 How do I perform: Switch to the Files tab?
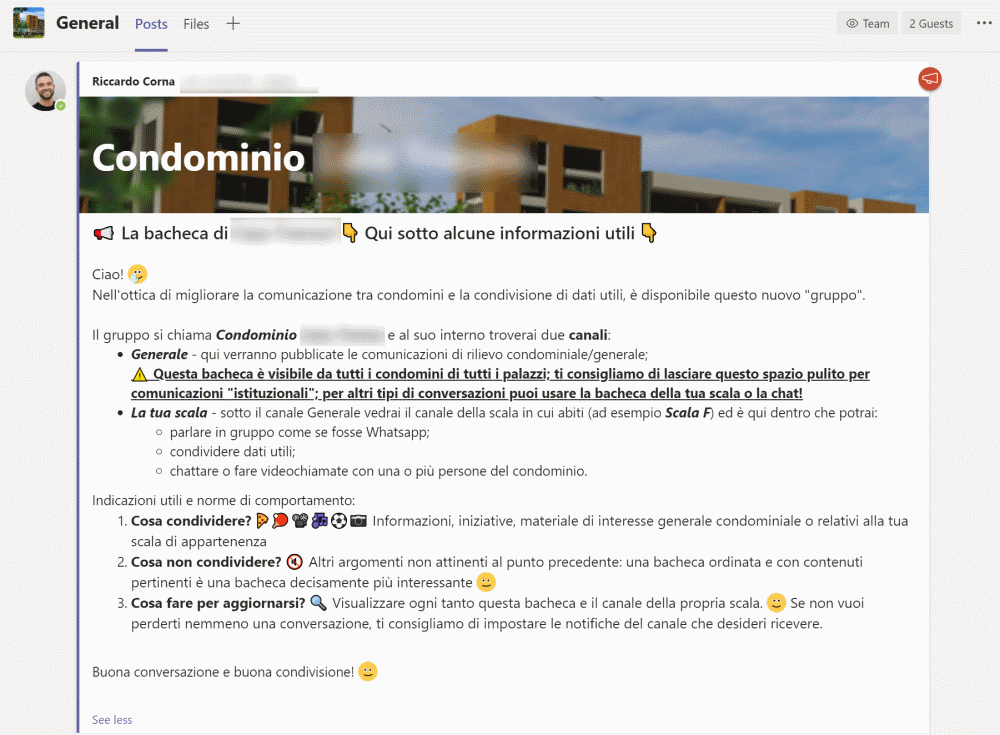[x=196, y=24]
